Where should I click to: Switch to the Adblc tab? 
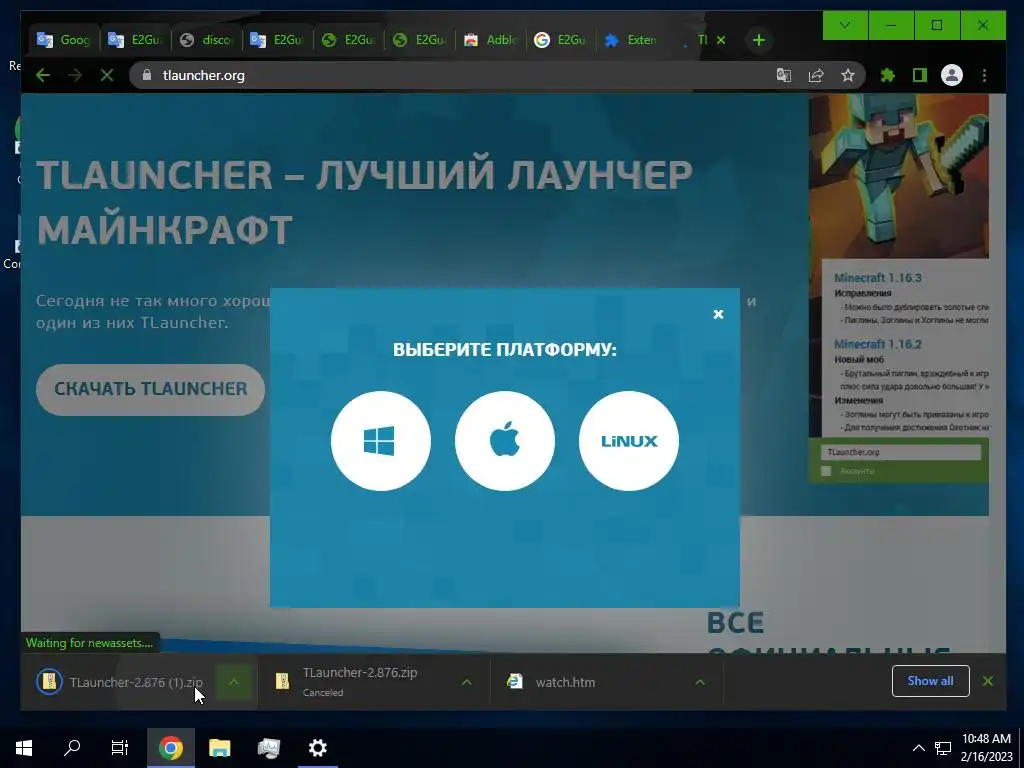point(490,40)
